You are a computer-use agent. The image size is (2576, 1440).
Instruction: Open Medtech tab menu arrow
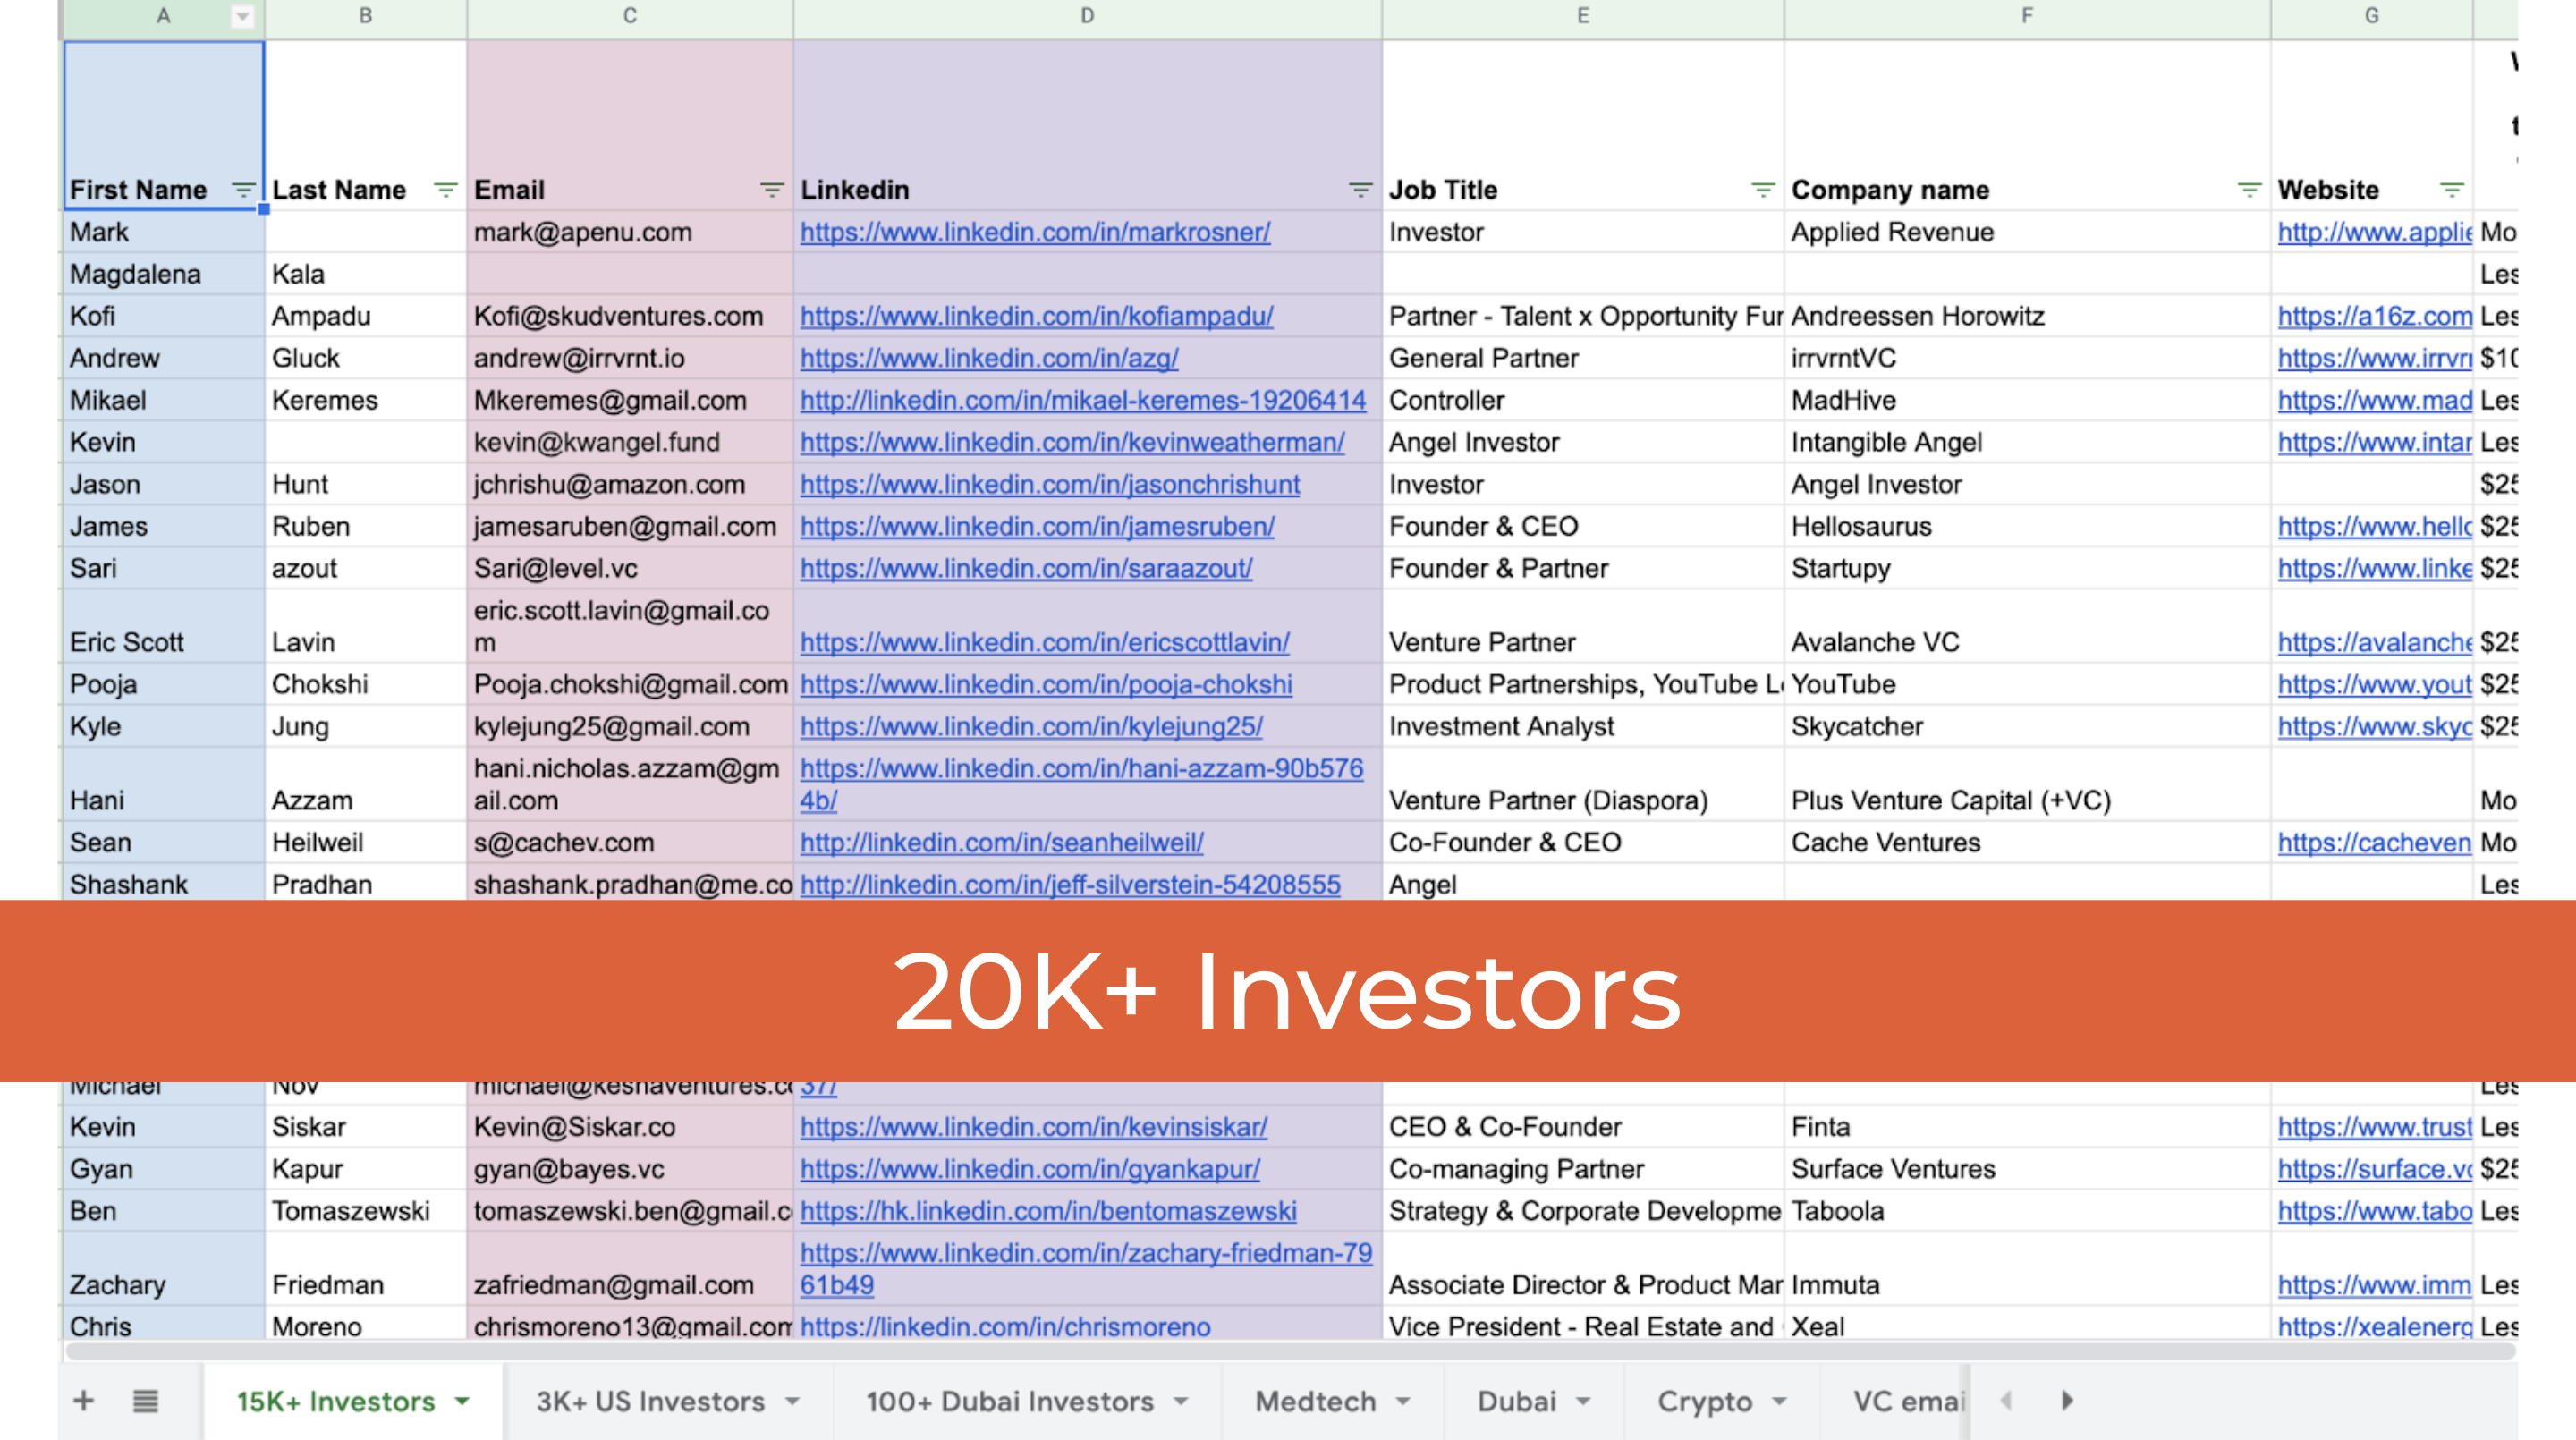point(1403,1402)
